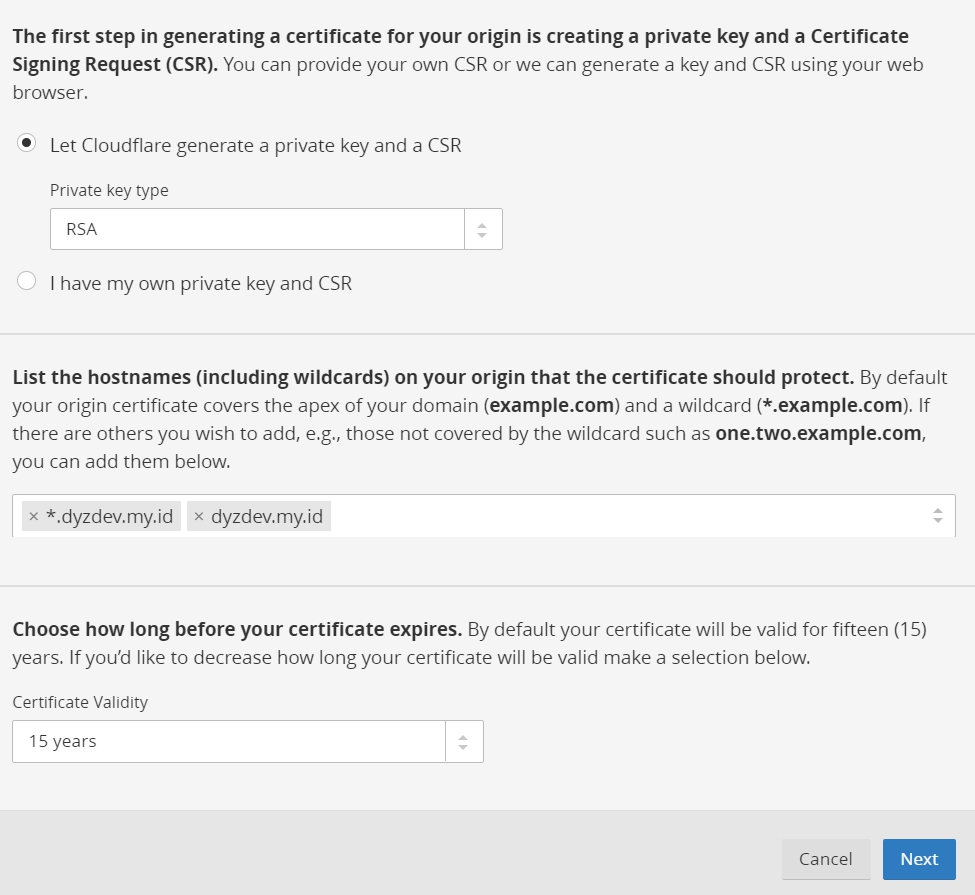Click the bold one.two.example.com sample hostname
Screen dimensions: 975x895
click(x=818, y=433)
